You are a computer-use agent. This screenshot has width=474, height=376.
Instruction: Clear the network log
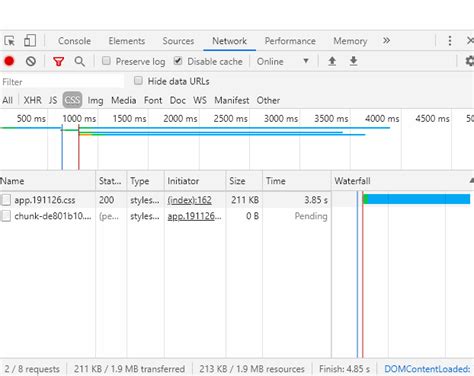pyautogui.click(x=31, y=61)
